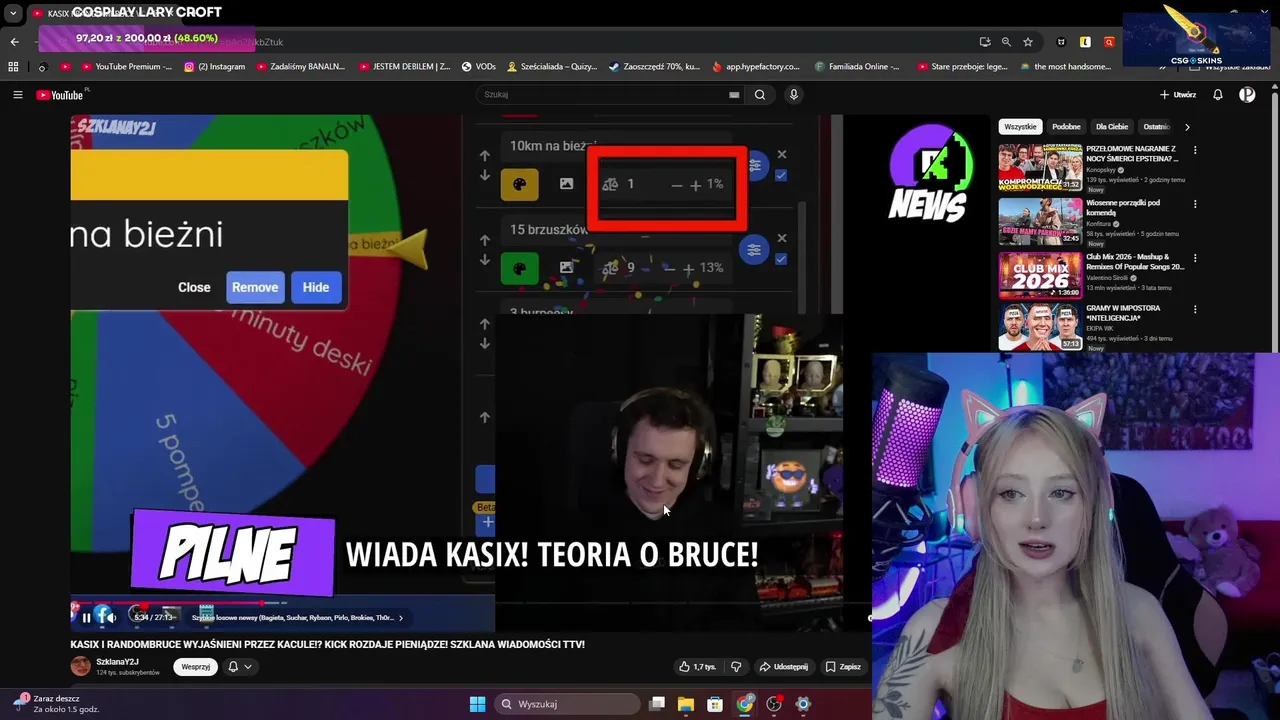This screenshot has width=1280, height=720.
Task: Like the video with 1,7 tys. likes
Action: coord(697,667)
